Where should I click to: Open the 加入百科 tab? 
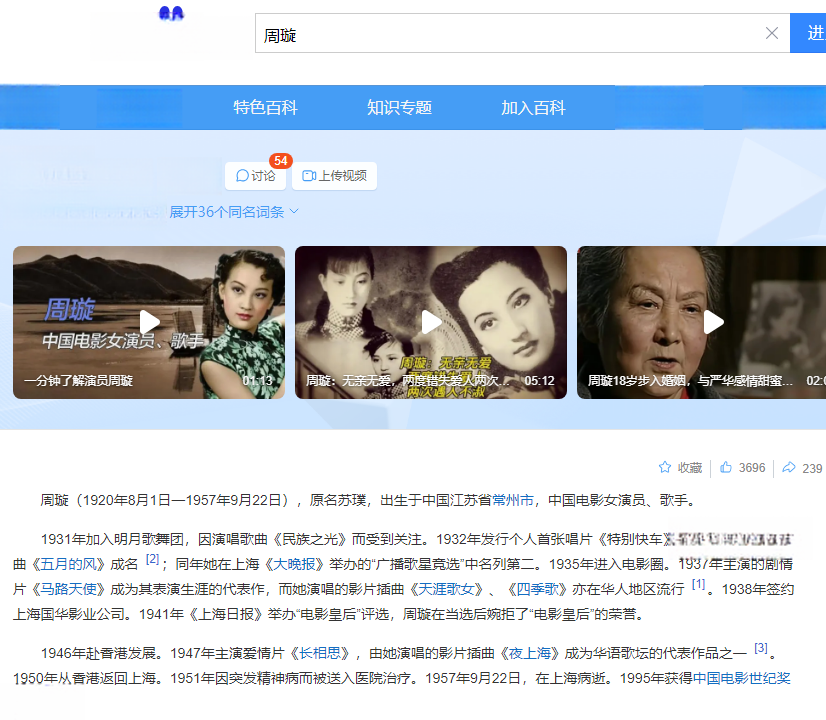533,107
